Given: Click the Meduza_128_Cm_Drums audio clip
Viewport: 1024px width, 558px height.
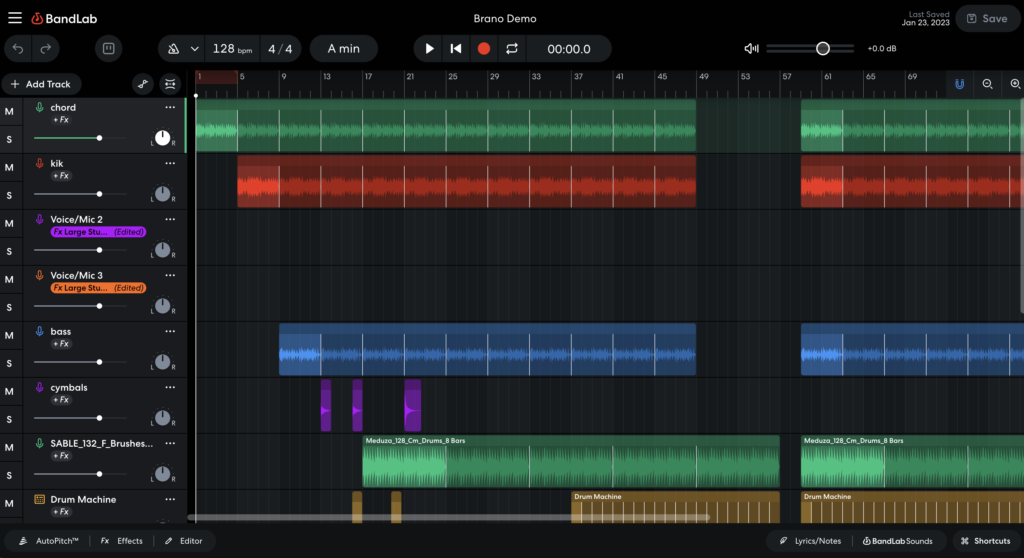Looking at the screenshot, I should pyautogui.click(x=570, y=466).
